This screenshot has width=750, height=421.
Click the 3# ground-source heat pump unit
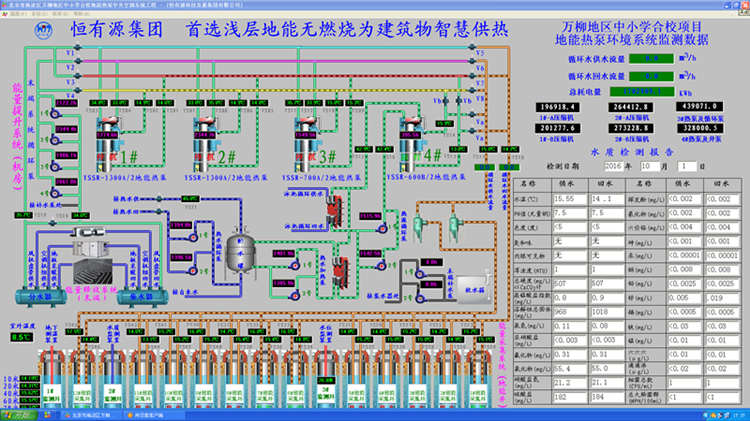tap(307, 144)
